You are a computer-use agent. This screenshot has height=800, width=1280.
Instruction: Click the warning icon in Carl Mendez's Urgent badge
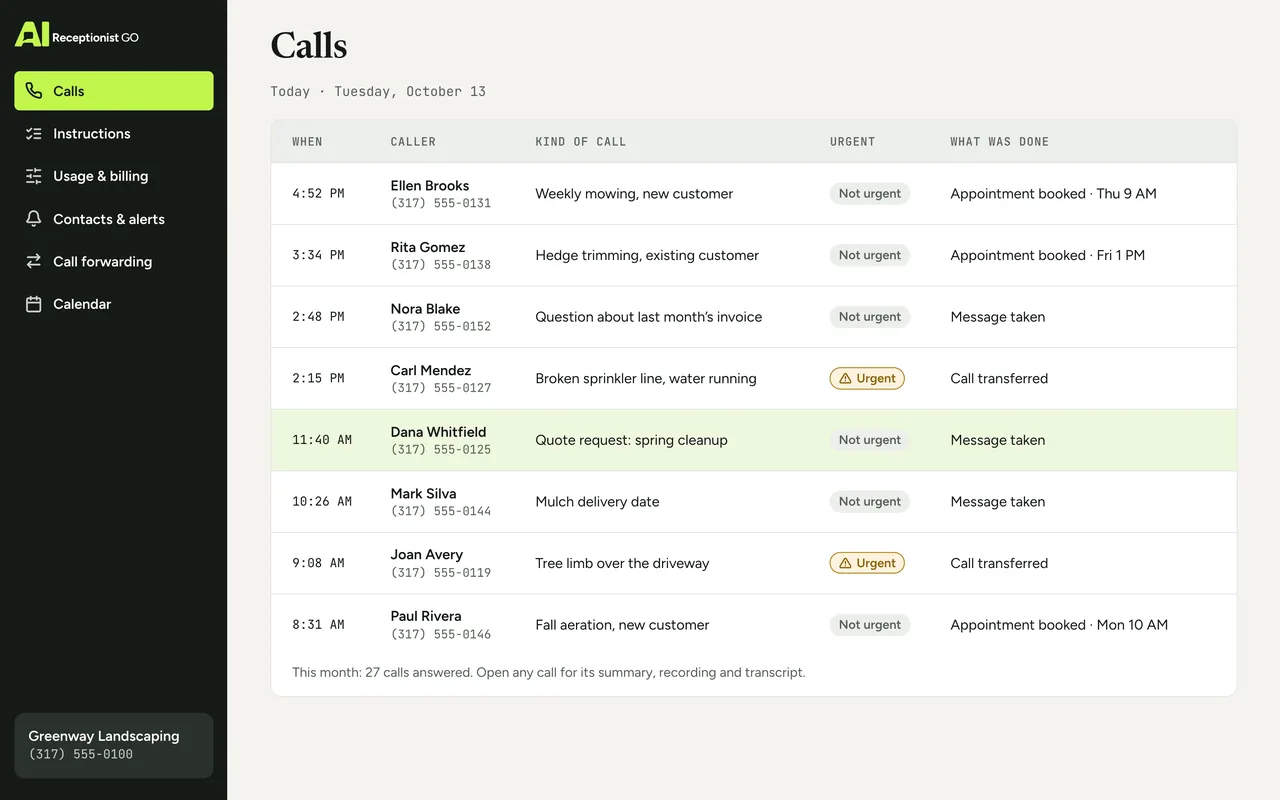click(x=845, y=379)
